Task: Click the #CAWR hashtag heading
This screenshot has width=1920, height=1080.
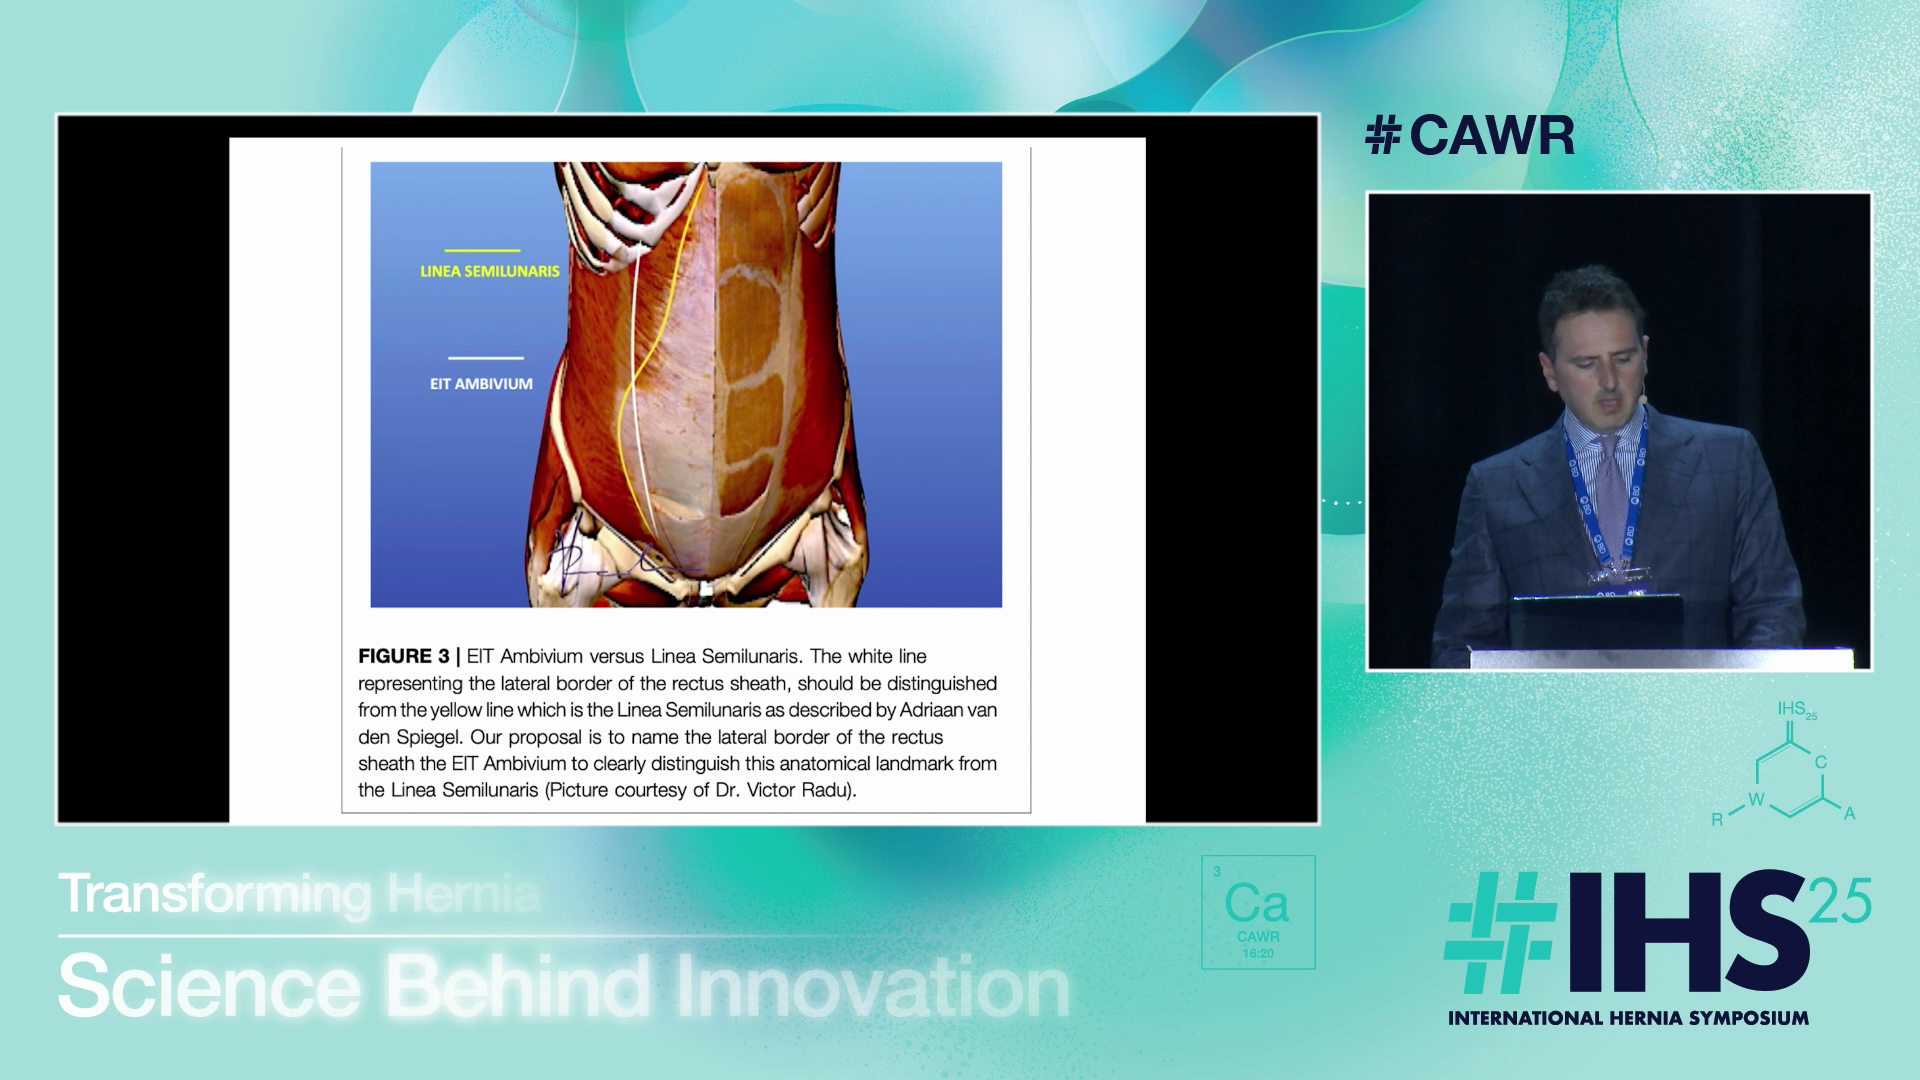Action: (1469, 135)
